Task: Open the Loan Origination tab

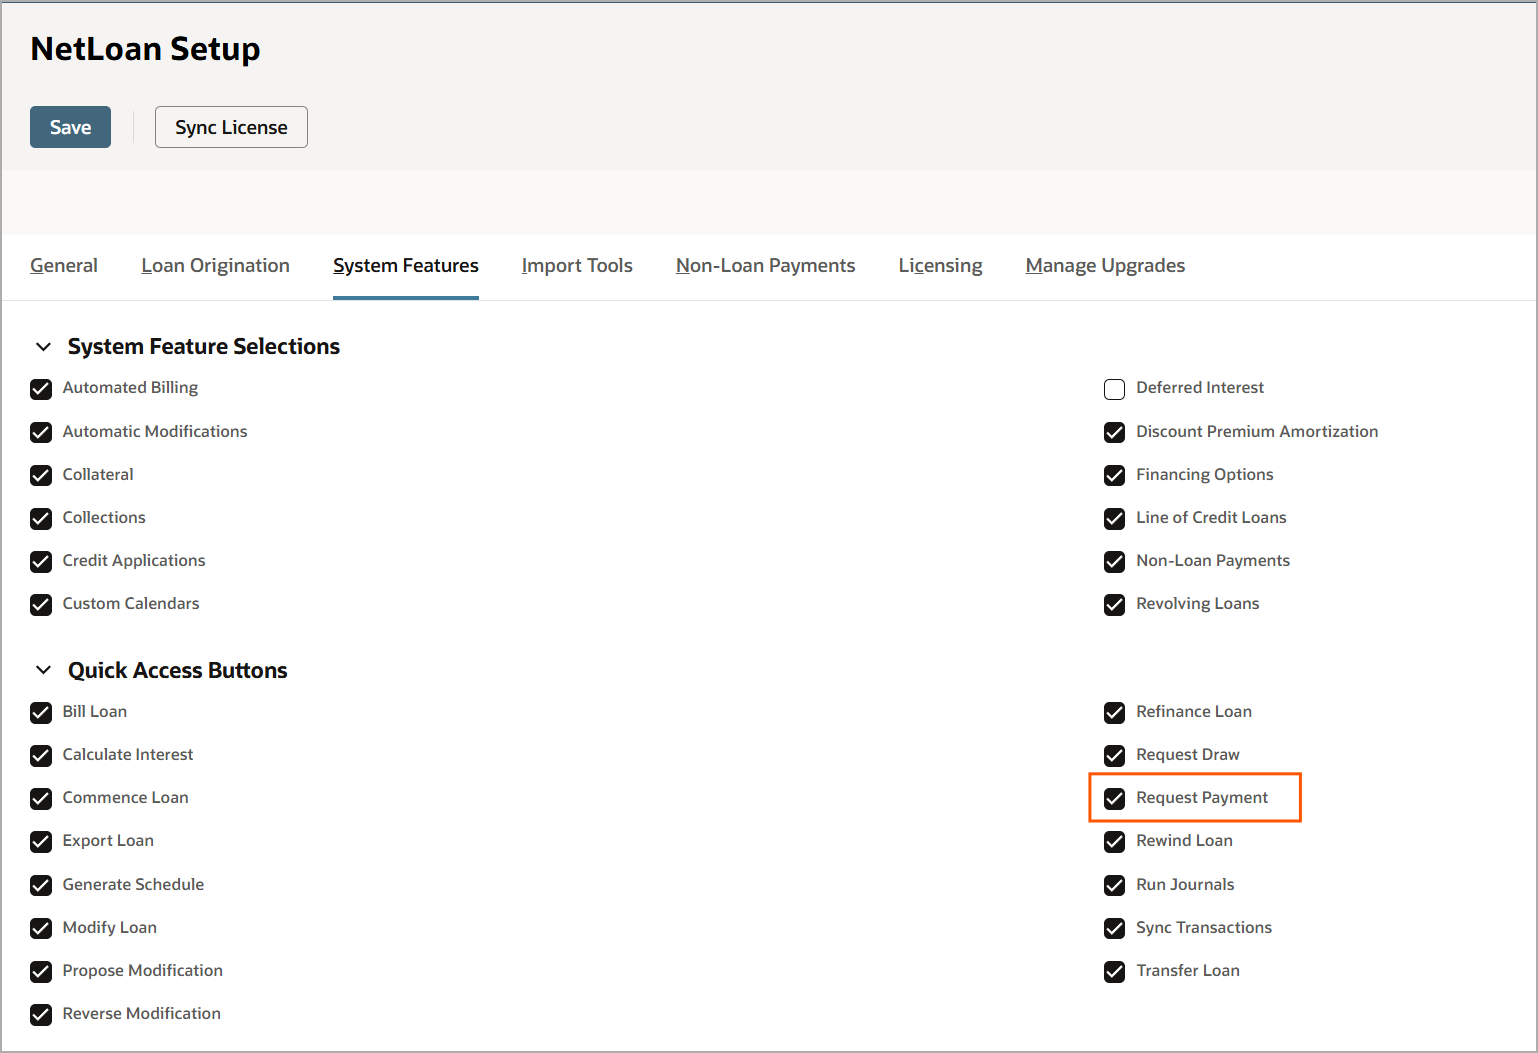Action: coord(215,265)
